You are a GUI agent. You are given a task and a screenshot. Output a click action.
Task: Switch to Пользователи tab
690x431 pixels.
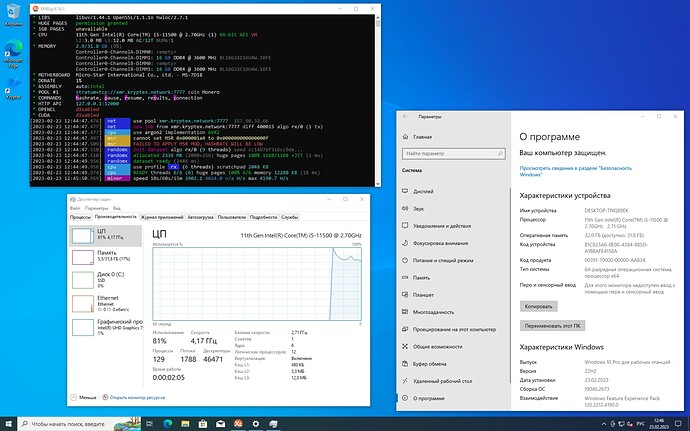[x=232, y=217]
